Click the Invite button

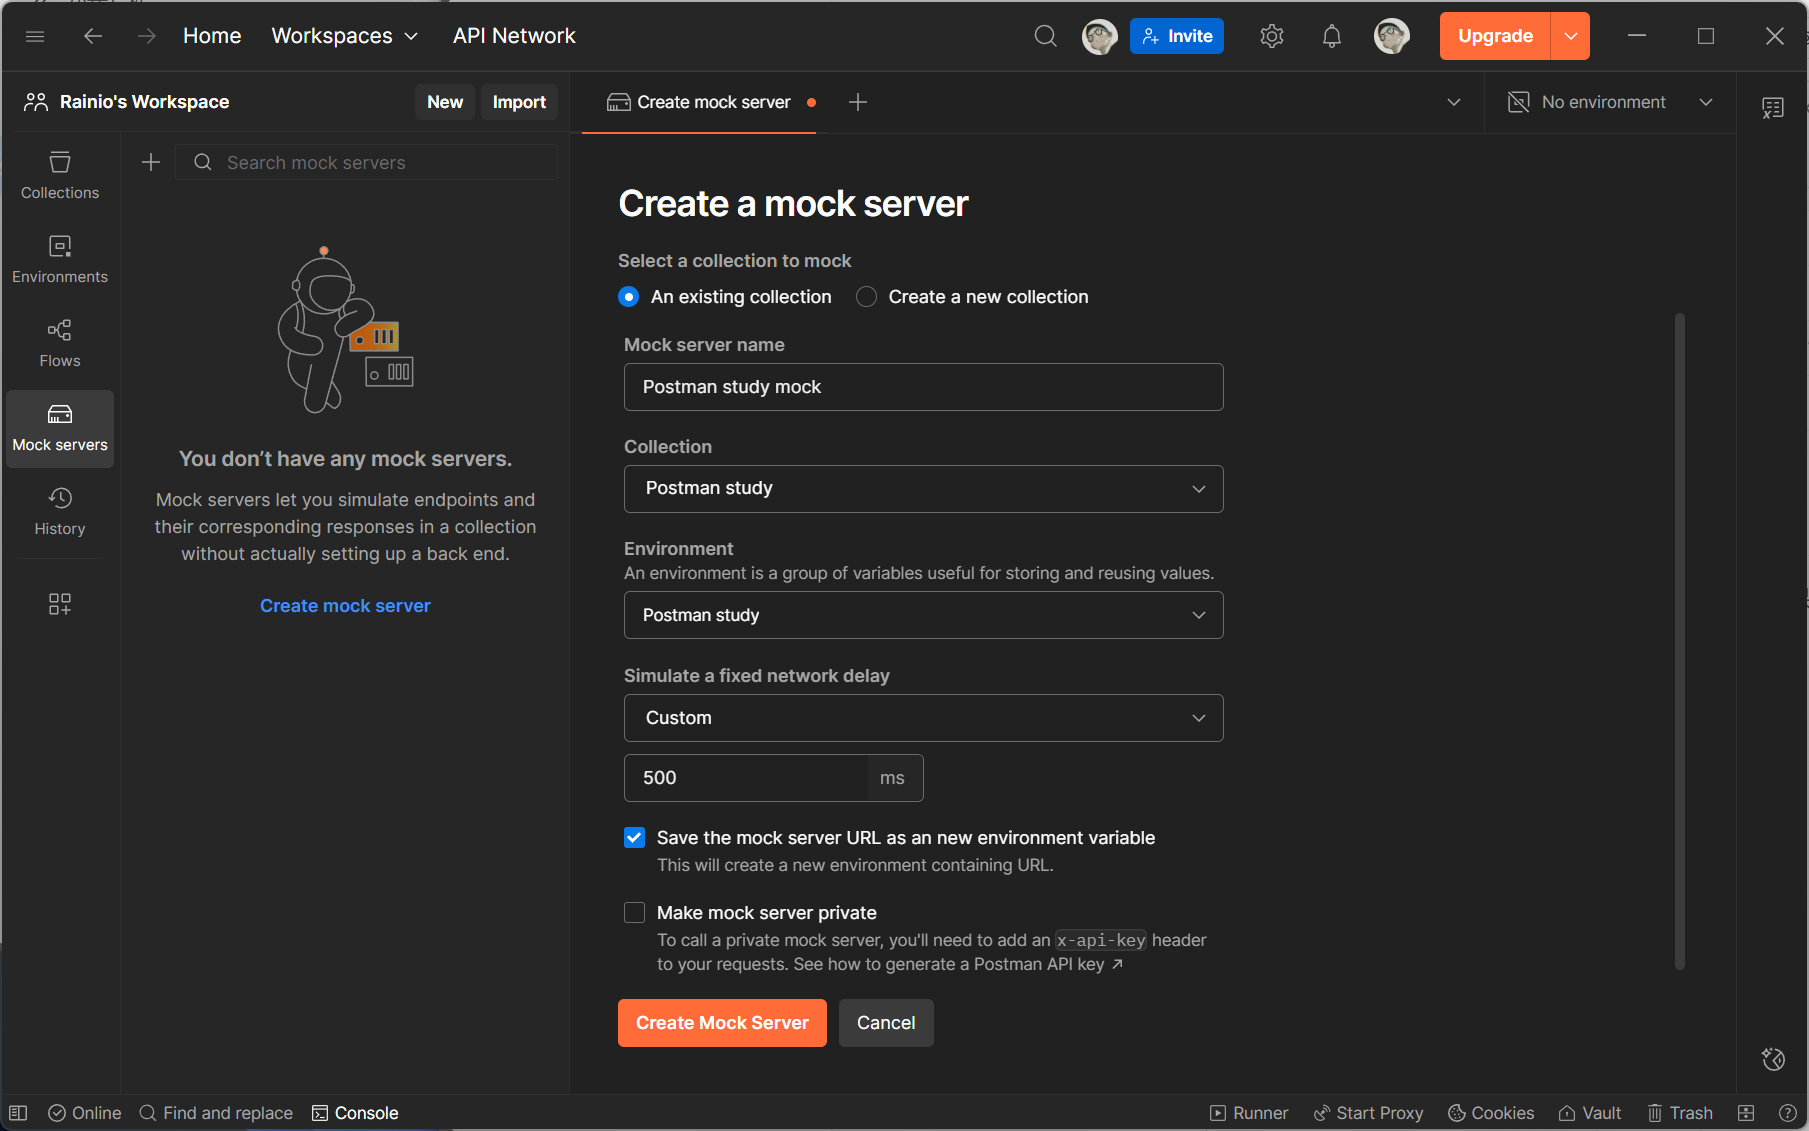1177,36
